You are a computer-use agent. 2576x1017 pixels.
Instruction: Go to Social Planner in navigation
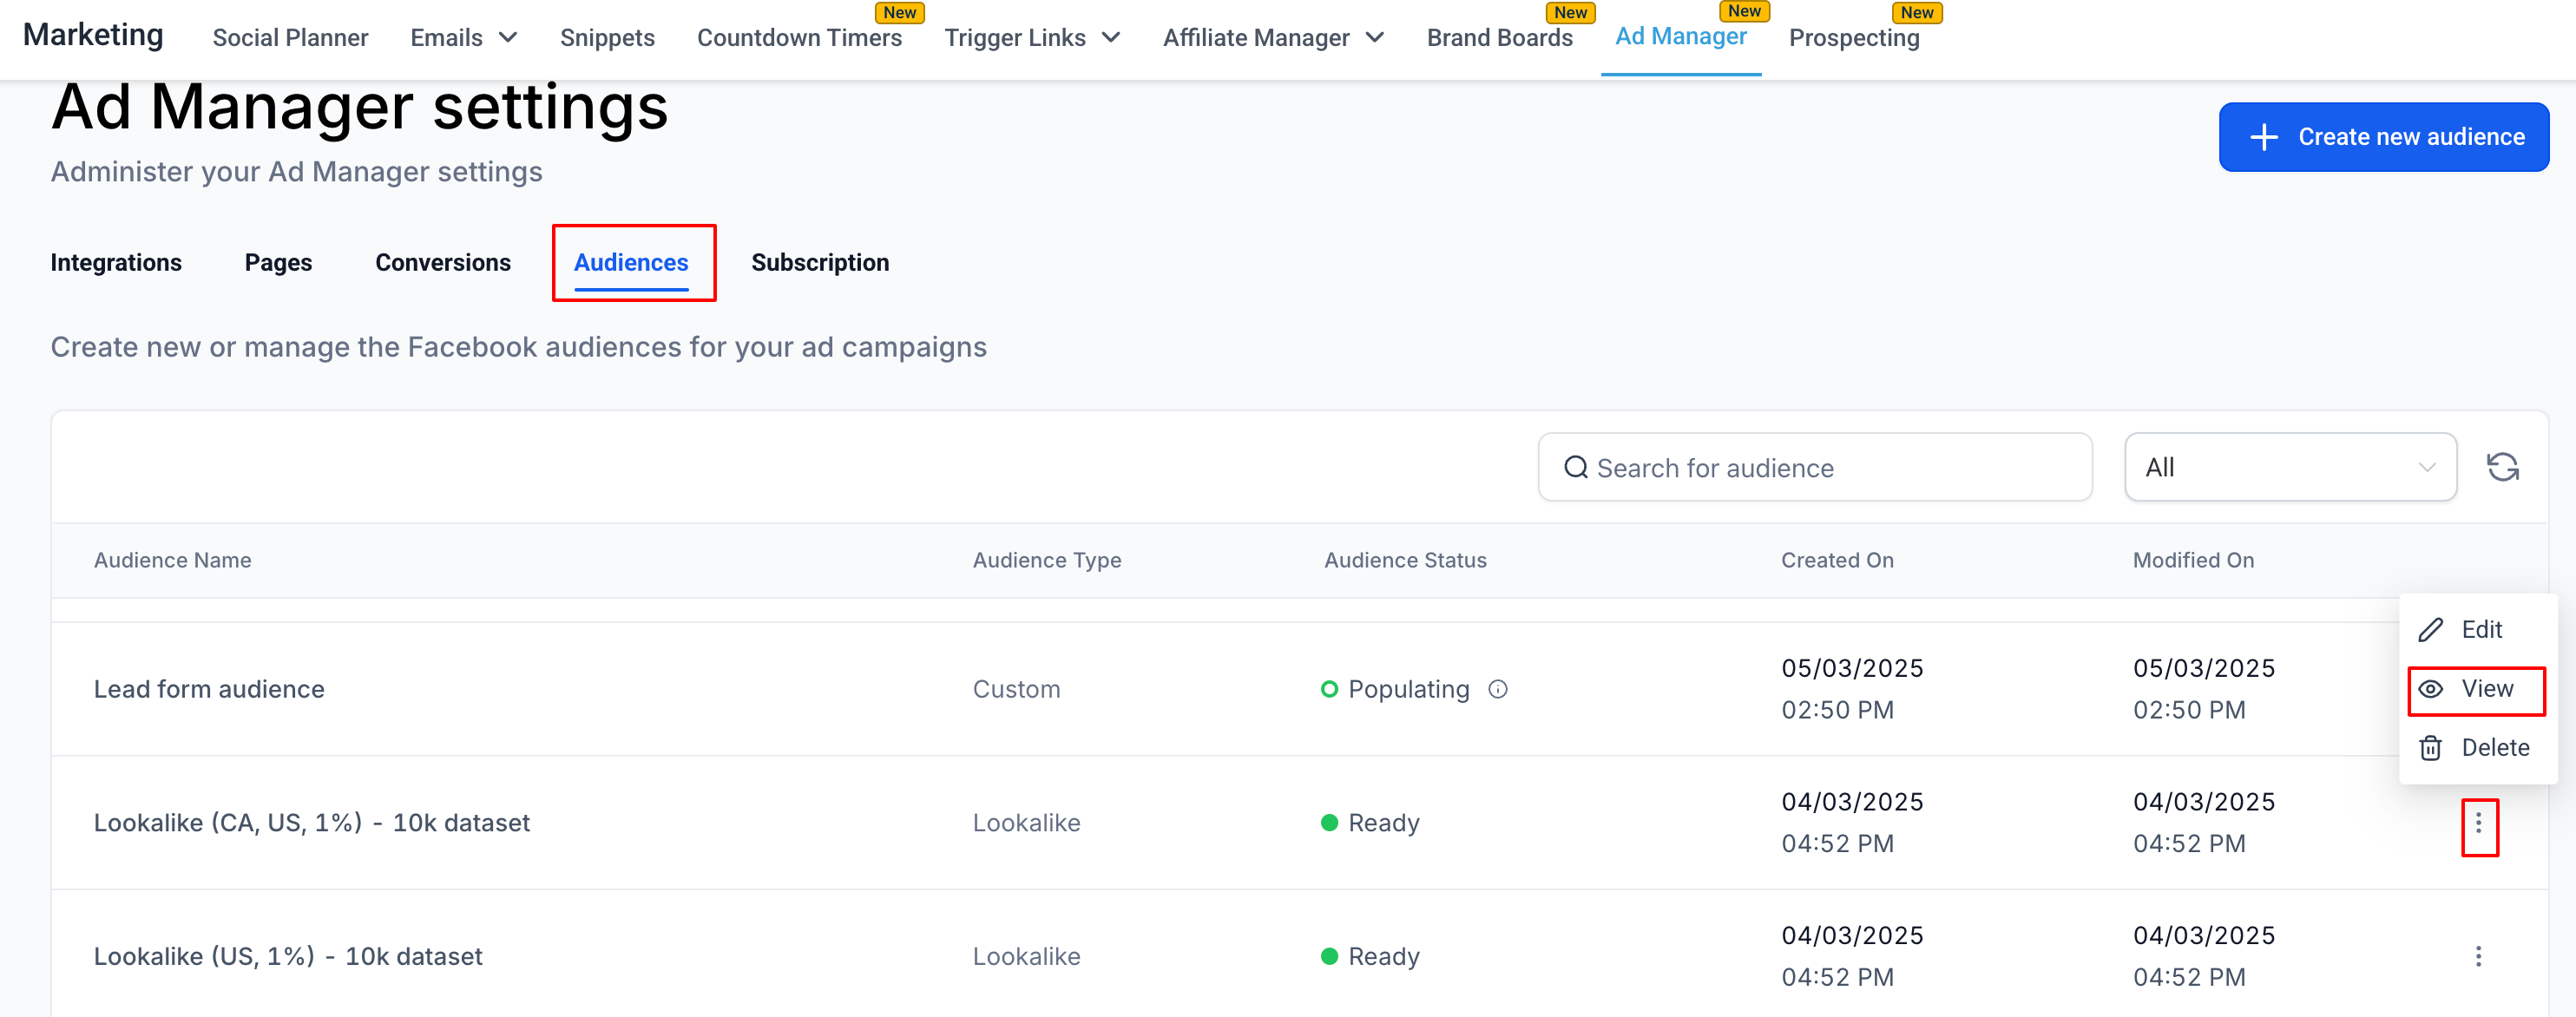[x=290, y=38]
